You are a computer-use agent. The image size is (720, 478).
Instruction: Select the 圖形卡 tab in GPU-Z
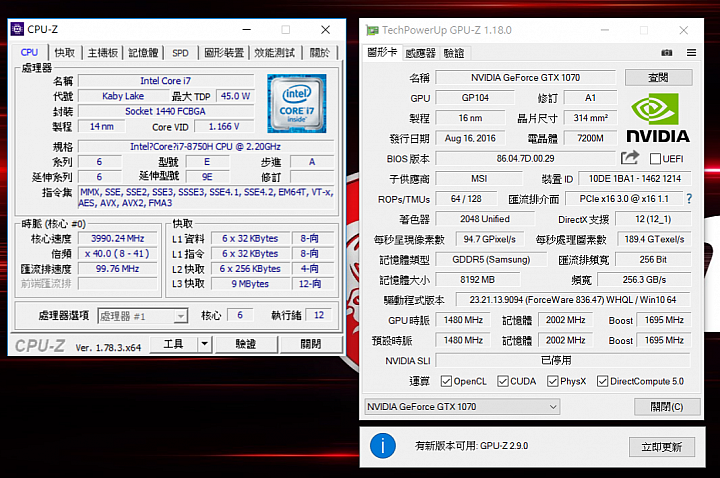[382, 52]
